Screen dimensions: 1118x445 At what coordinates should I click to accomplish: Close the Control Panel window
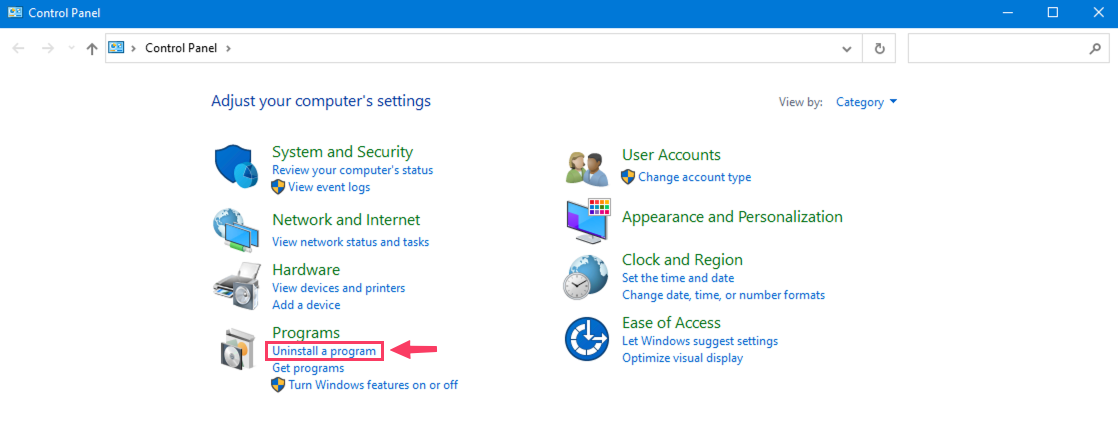pyautogui.click(x=1097, y=12)
